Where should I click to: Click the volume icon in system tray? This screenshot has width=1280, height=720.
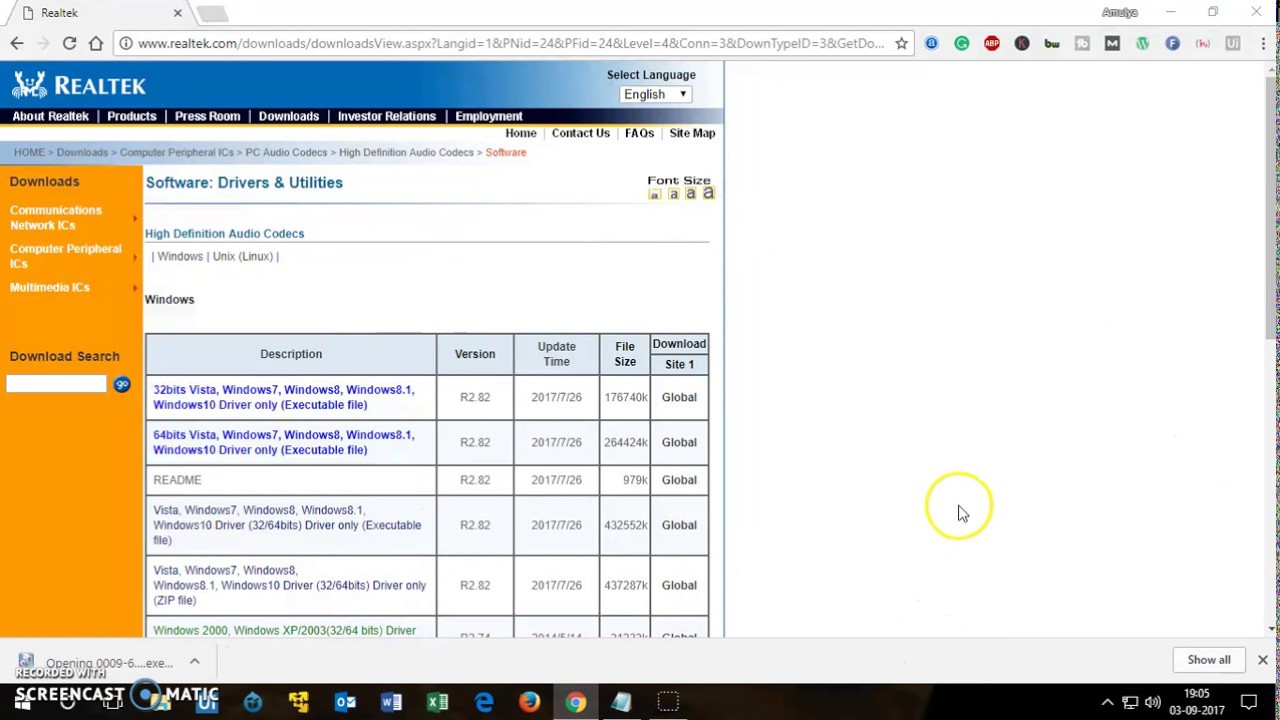click(x=1153, y=702)
